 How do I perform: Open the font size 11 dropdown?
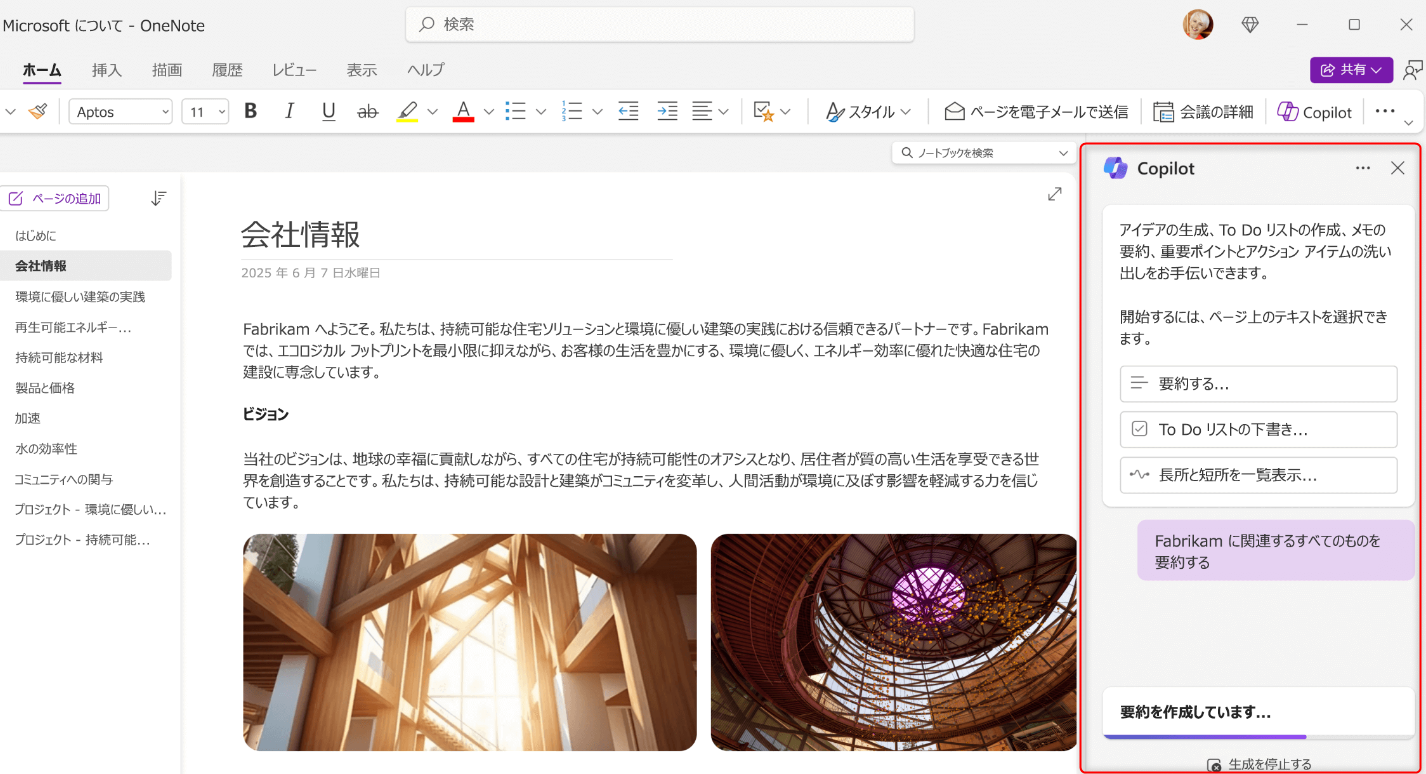[x=205, y=112]
